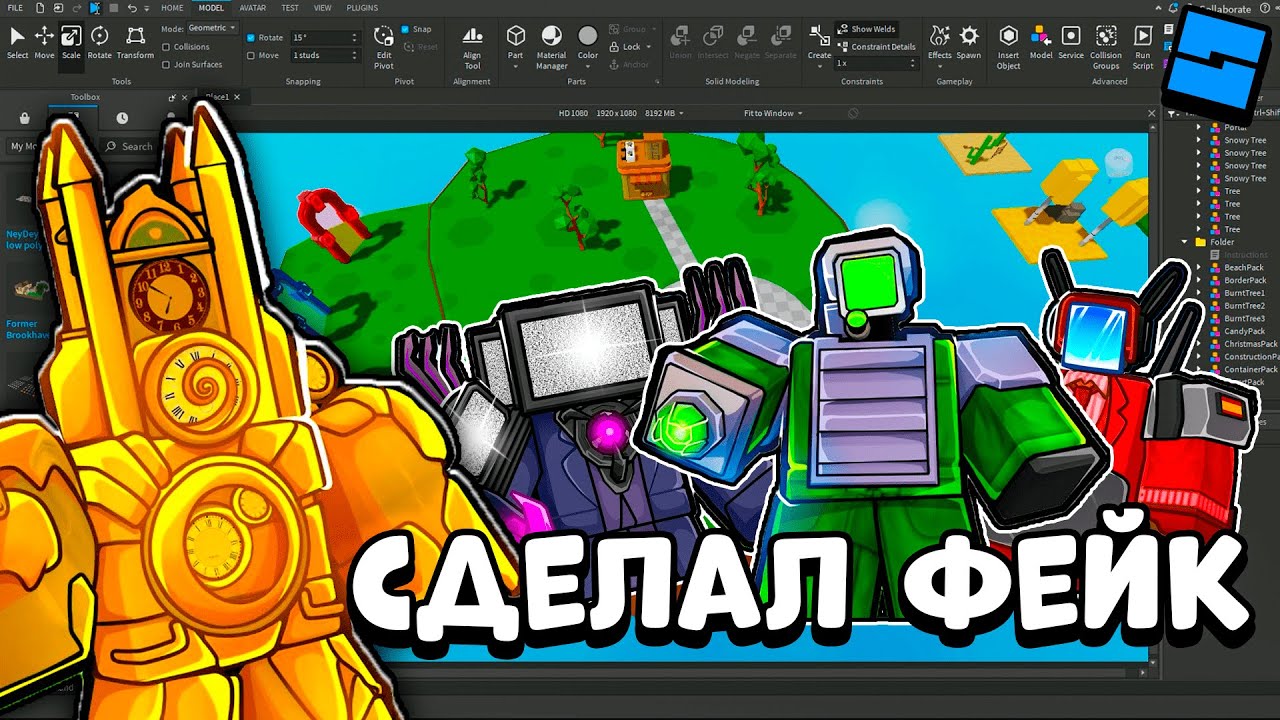The height and width of the screenshot is (720, 1280).
Task: Select ChristmasPack in Explorer
Action: [x=1250, y=344]
